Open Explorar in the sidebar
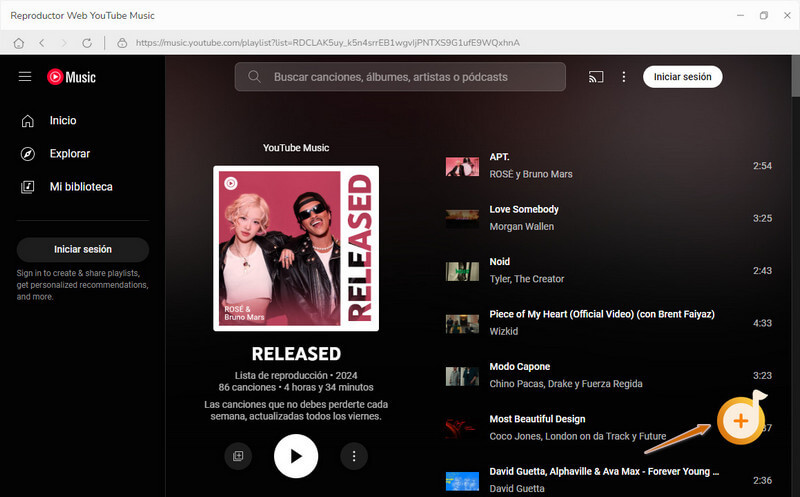800x497 pixels. [x=69, y=154]
